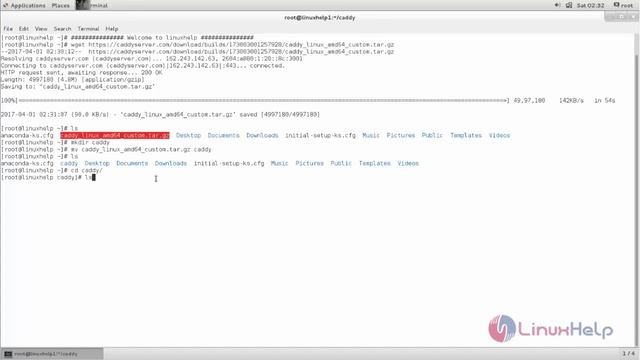Click the line ending 'saved [4997180/4997180]'

pos(160,115)
